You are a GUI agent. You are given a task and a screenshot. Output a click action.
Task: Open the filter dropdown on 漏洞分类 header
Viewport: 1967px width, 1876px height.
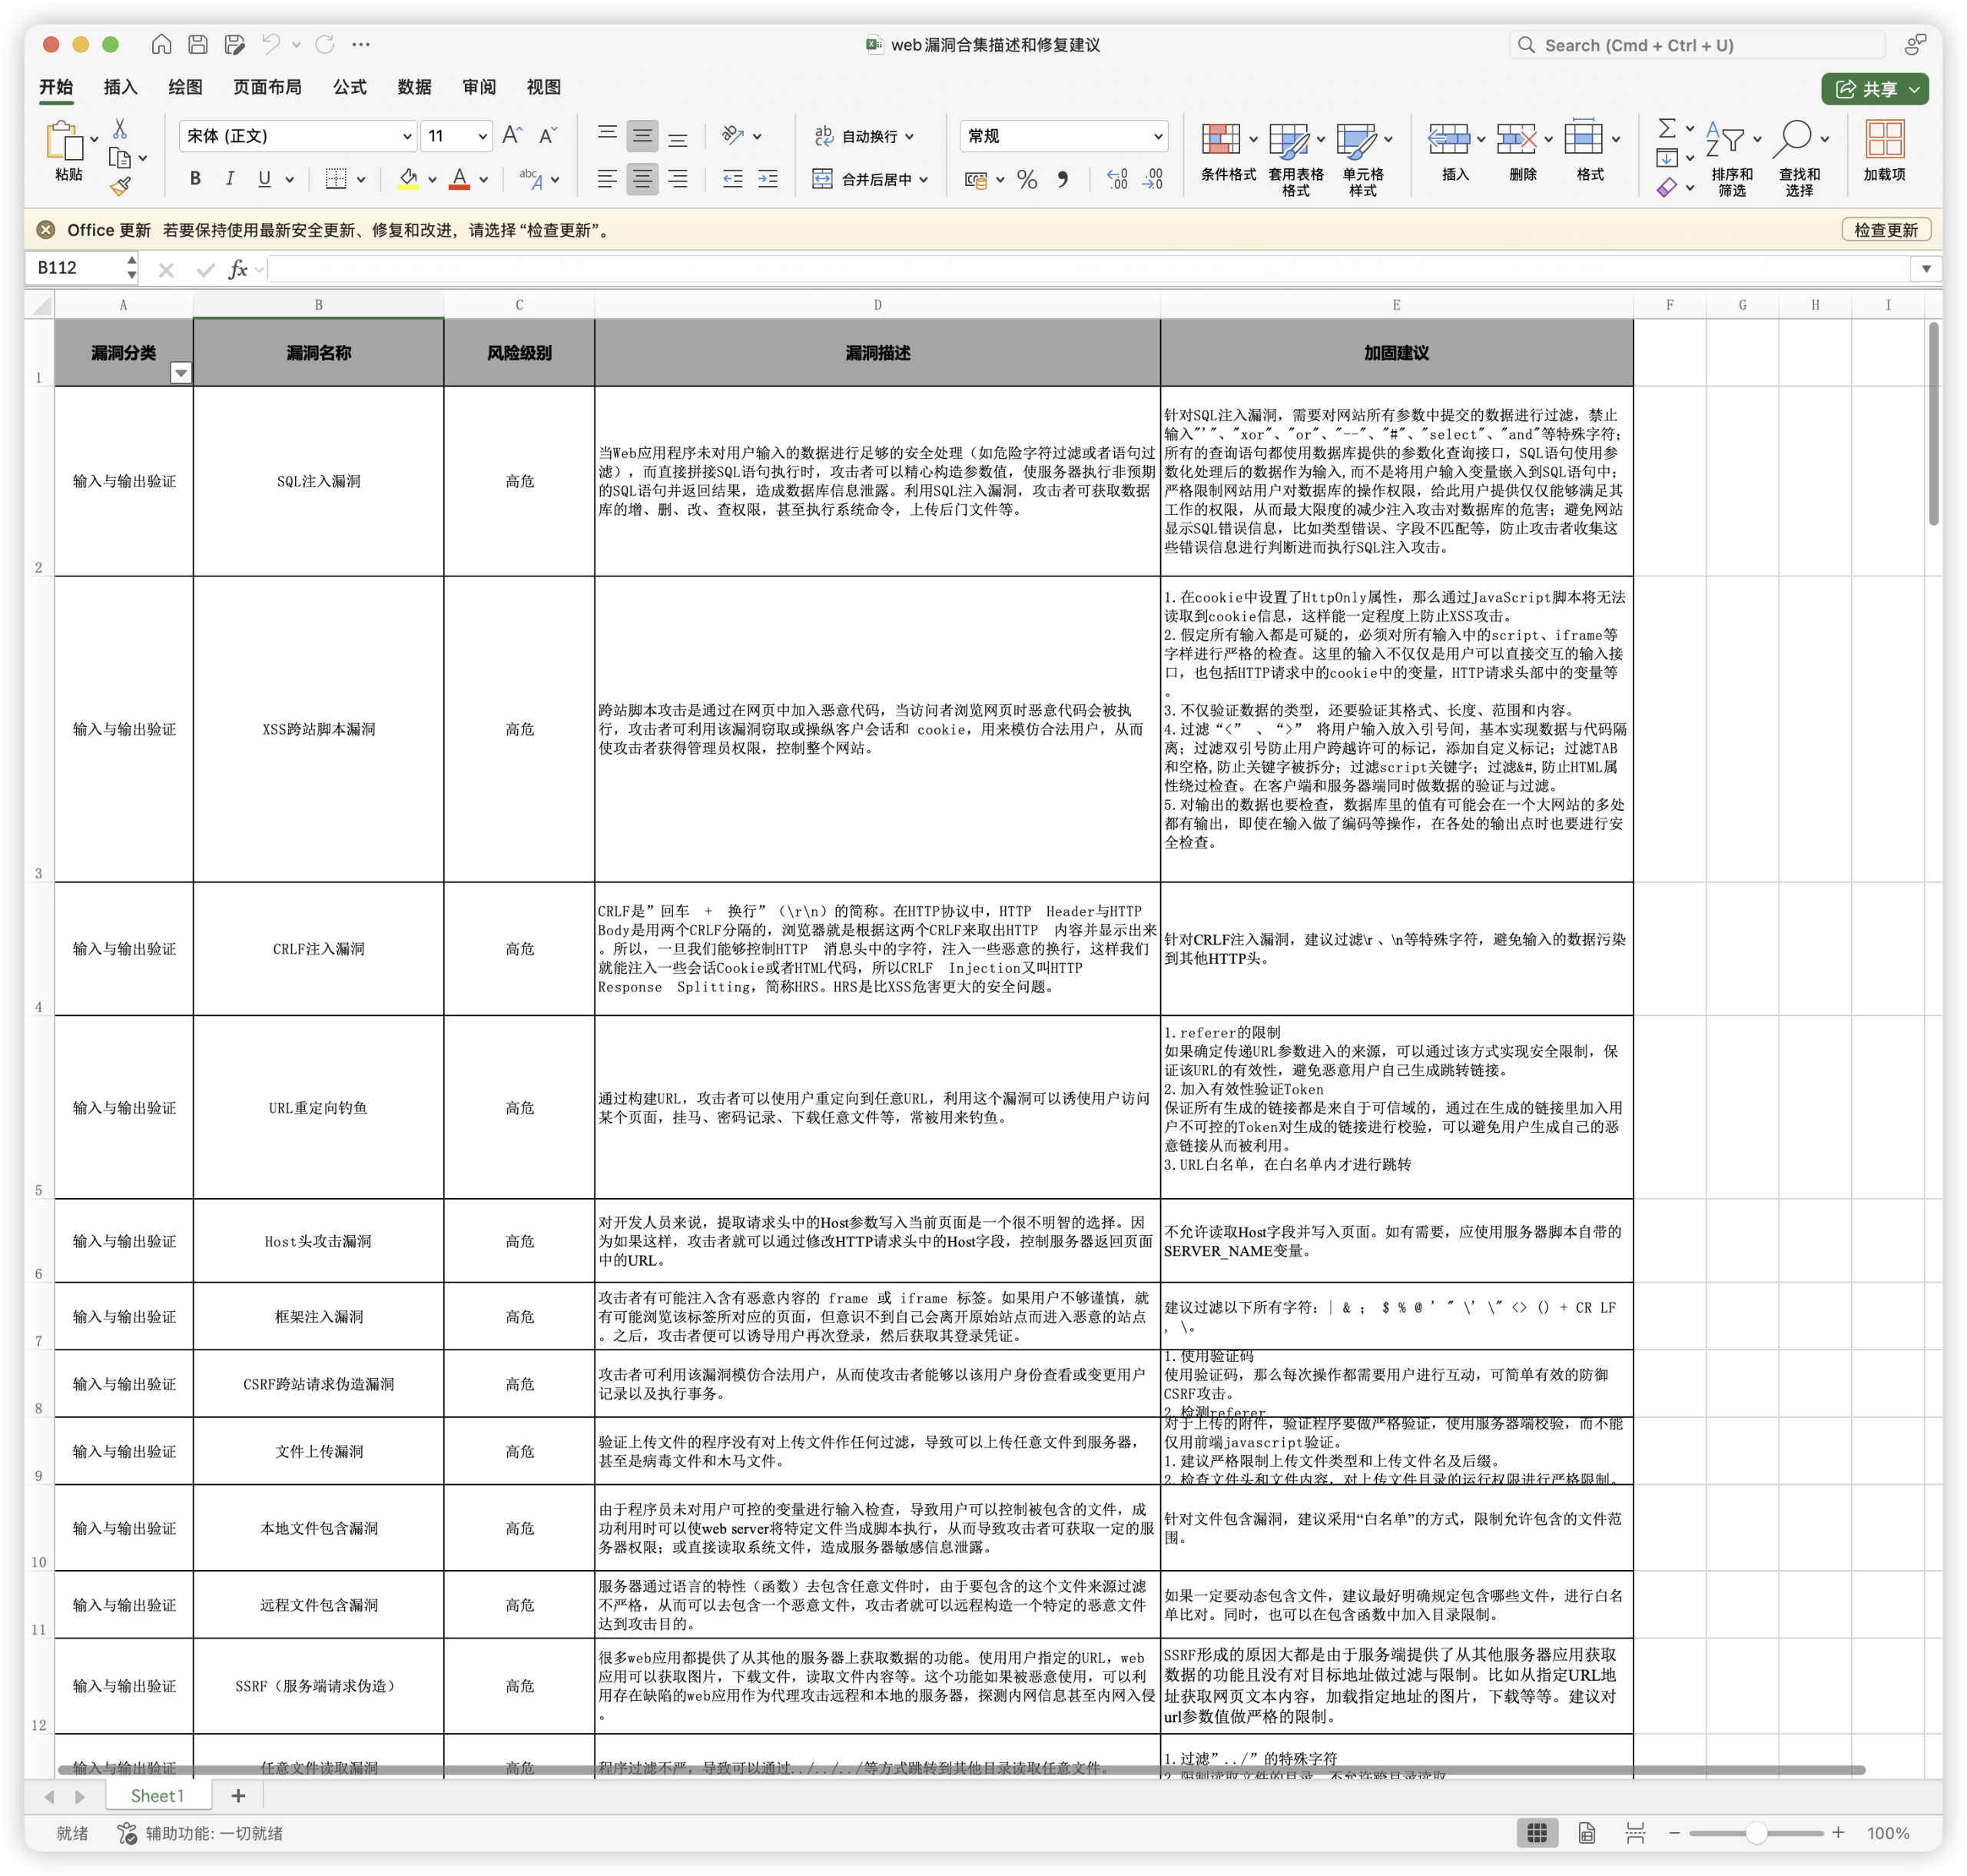(181, 374)
